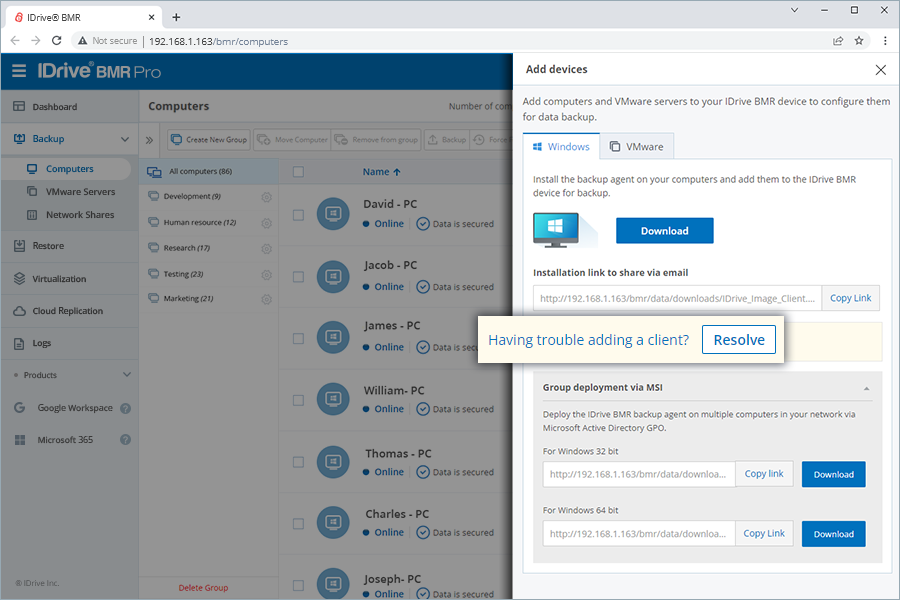Open Cloud Replication in the sidebar
This screenshot has width=900, height=600.
tap(68, 311)
